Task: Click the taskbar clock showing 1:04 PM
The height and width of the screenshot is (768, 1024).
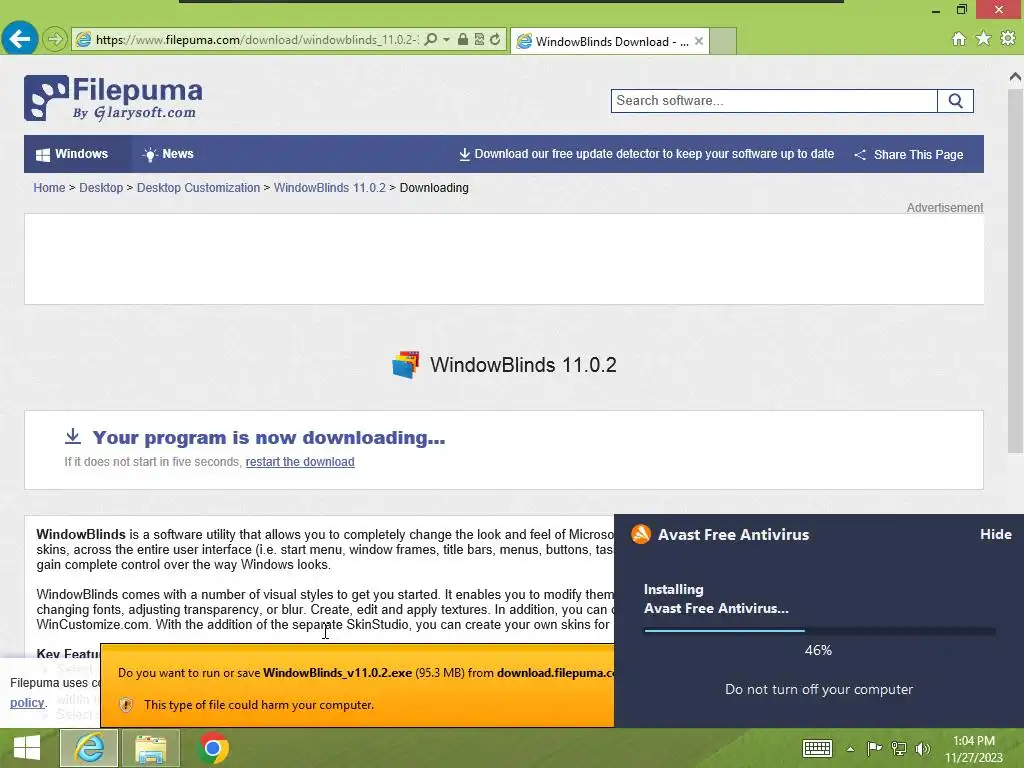Action: [x=974, y=749]
